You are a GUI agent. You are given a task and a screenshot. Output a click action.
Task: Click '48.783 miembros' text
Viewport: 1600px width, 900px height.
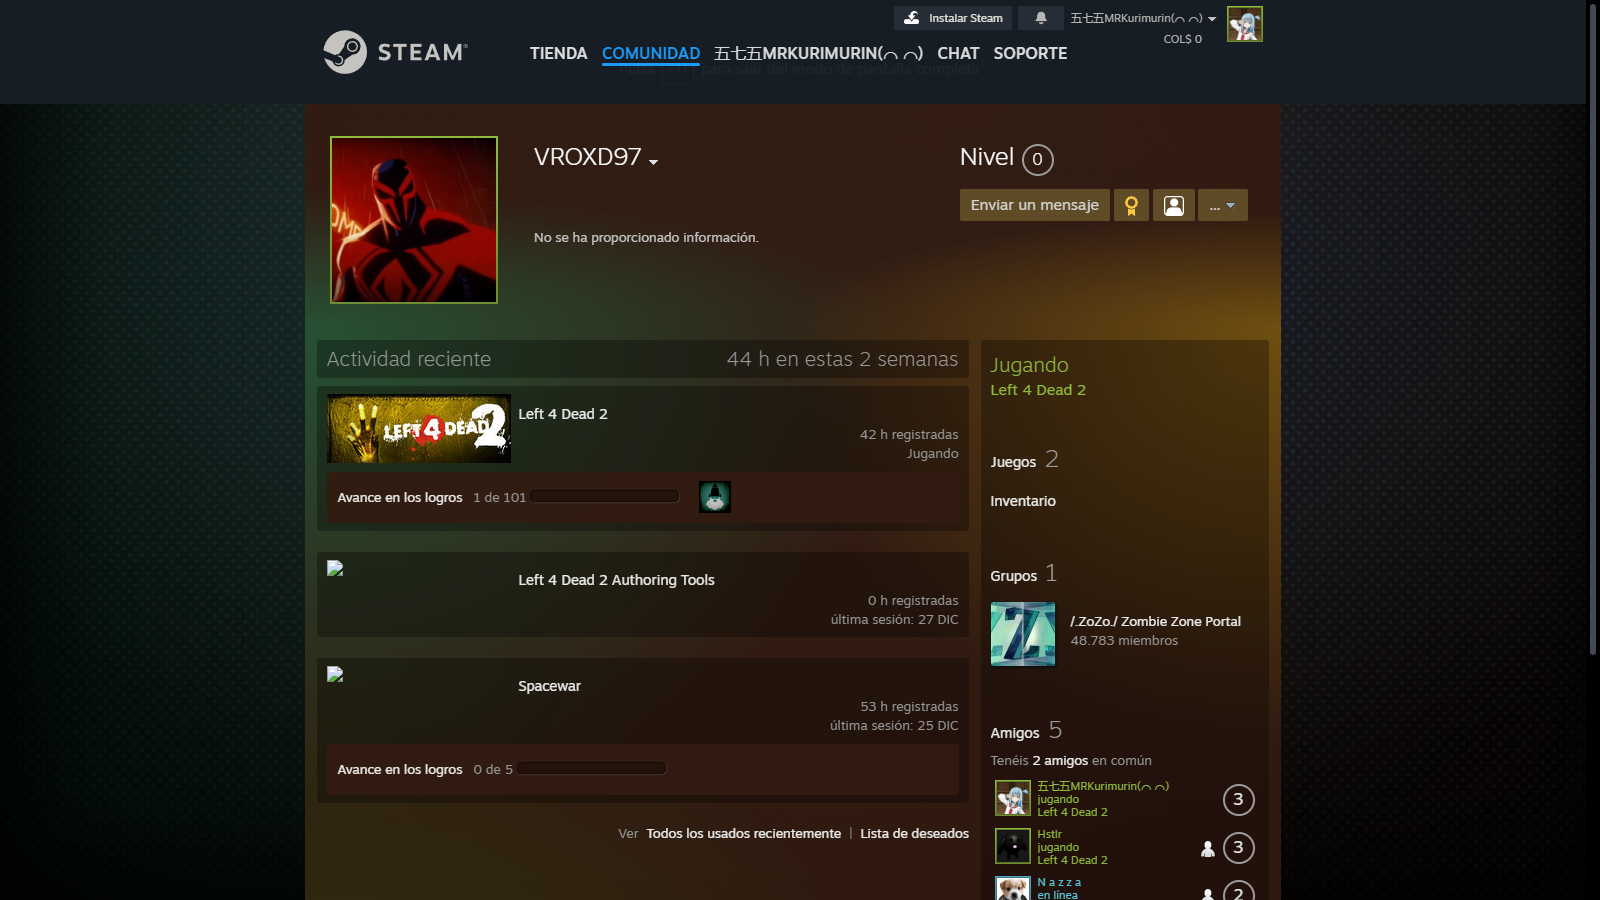pyautogui.click(x=1124, y=641)
